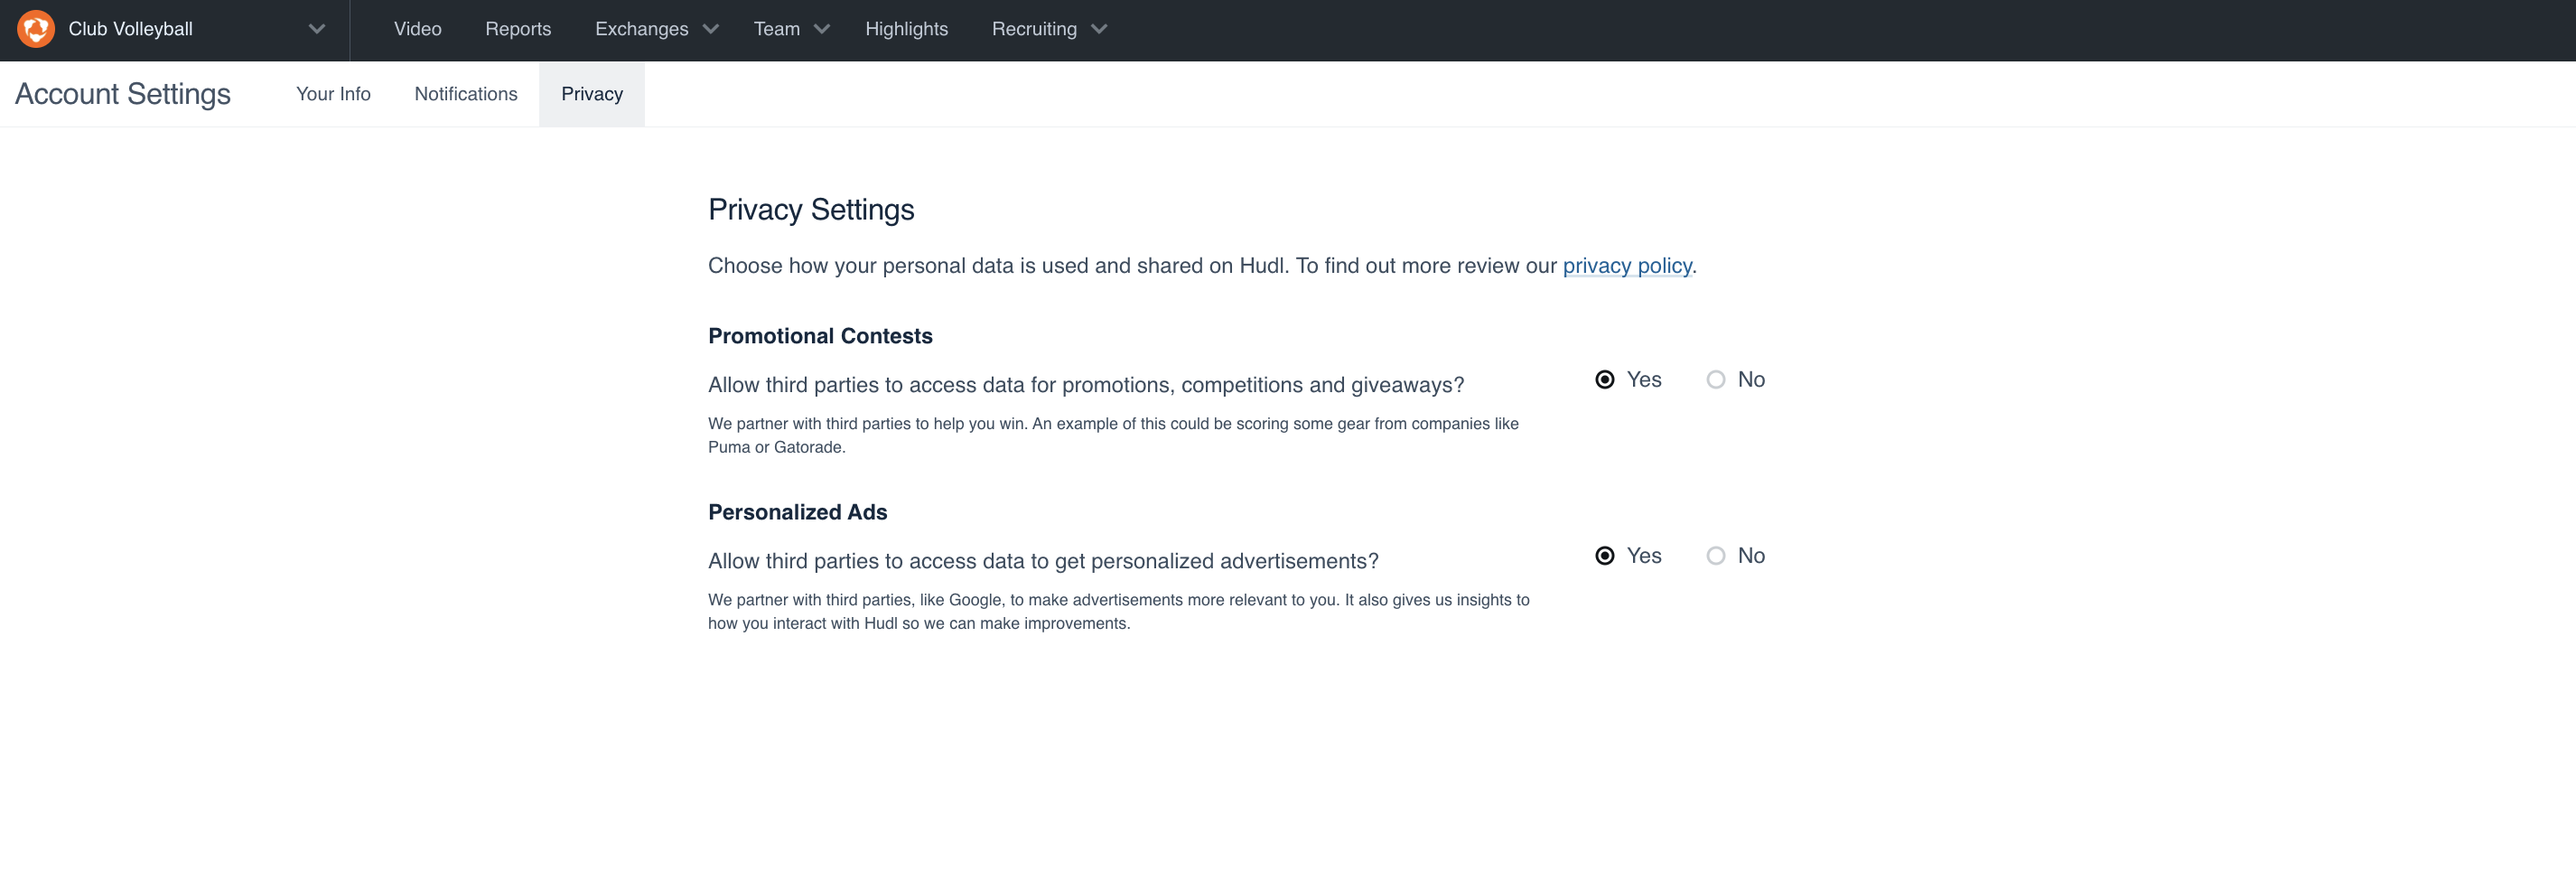2576x880 pixels.
Task: Expand the chevron beside Club Volleyball
Action: click(317, 29)
